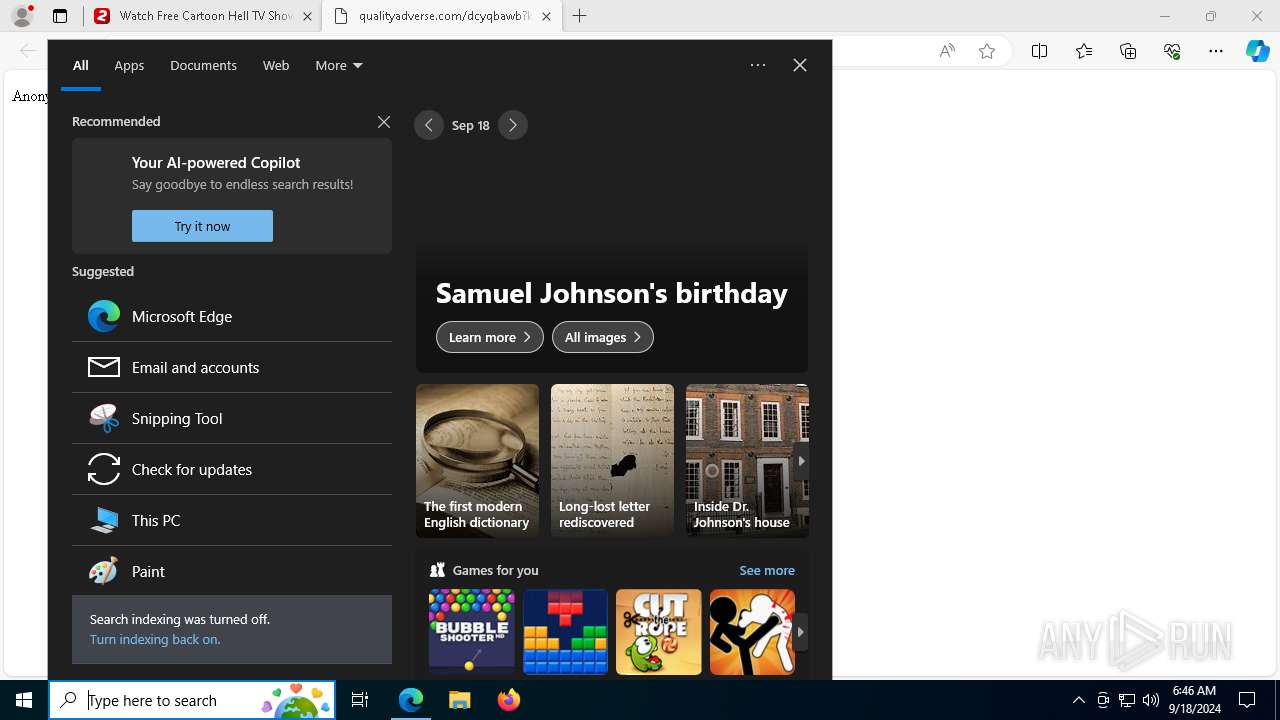
Task: Open Long-lost letter rediscovered card
Action: 612,461
